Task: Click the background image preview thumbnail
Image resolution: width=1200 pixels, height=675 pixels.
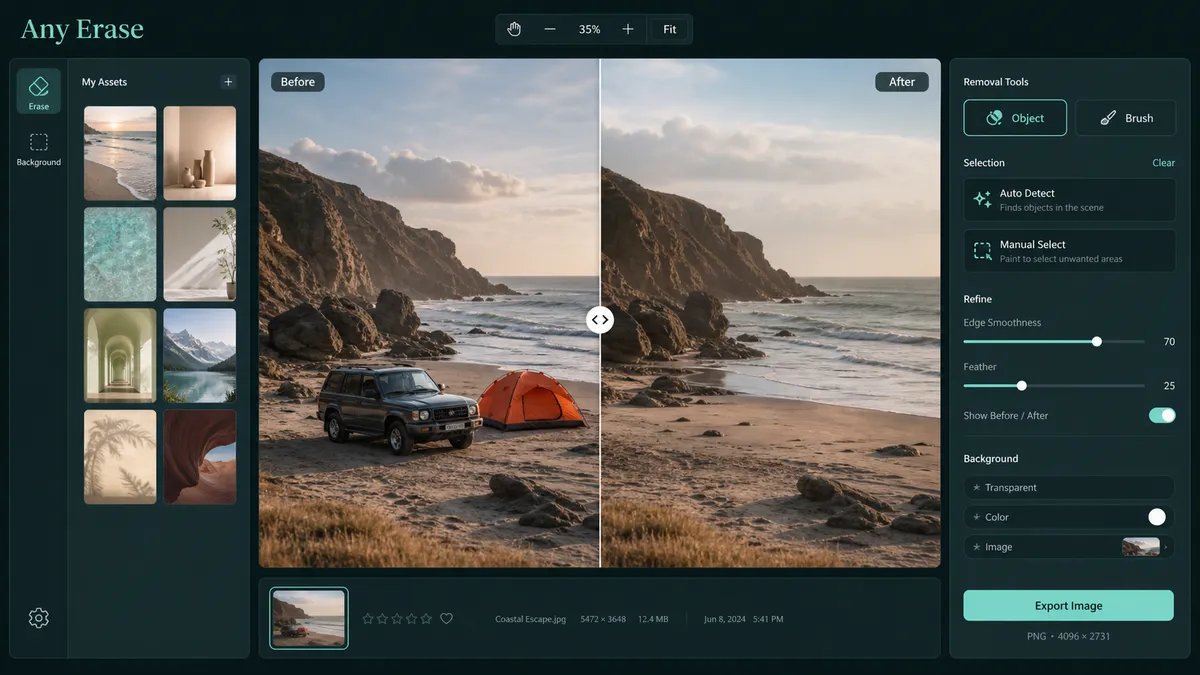Action: (1141, 547)
